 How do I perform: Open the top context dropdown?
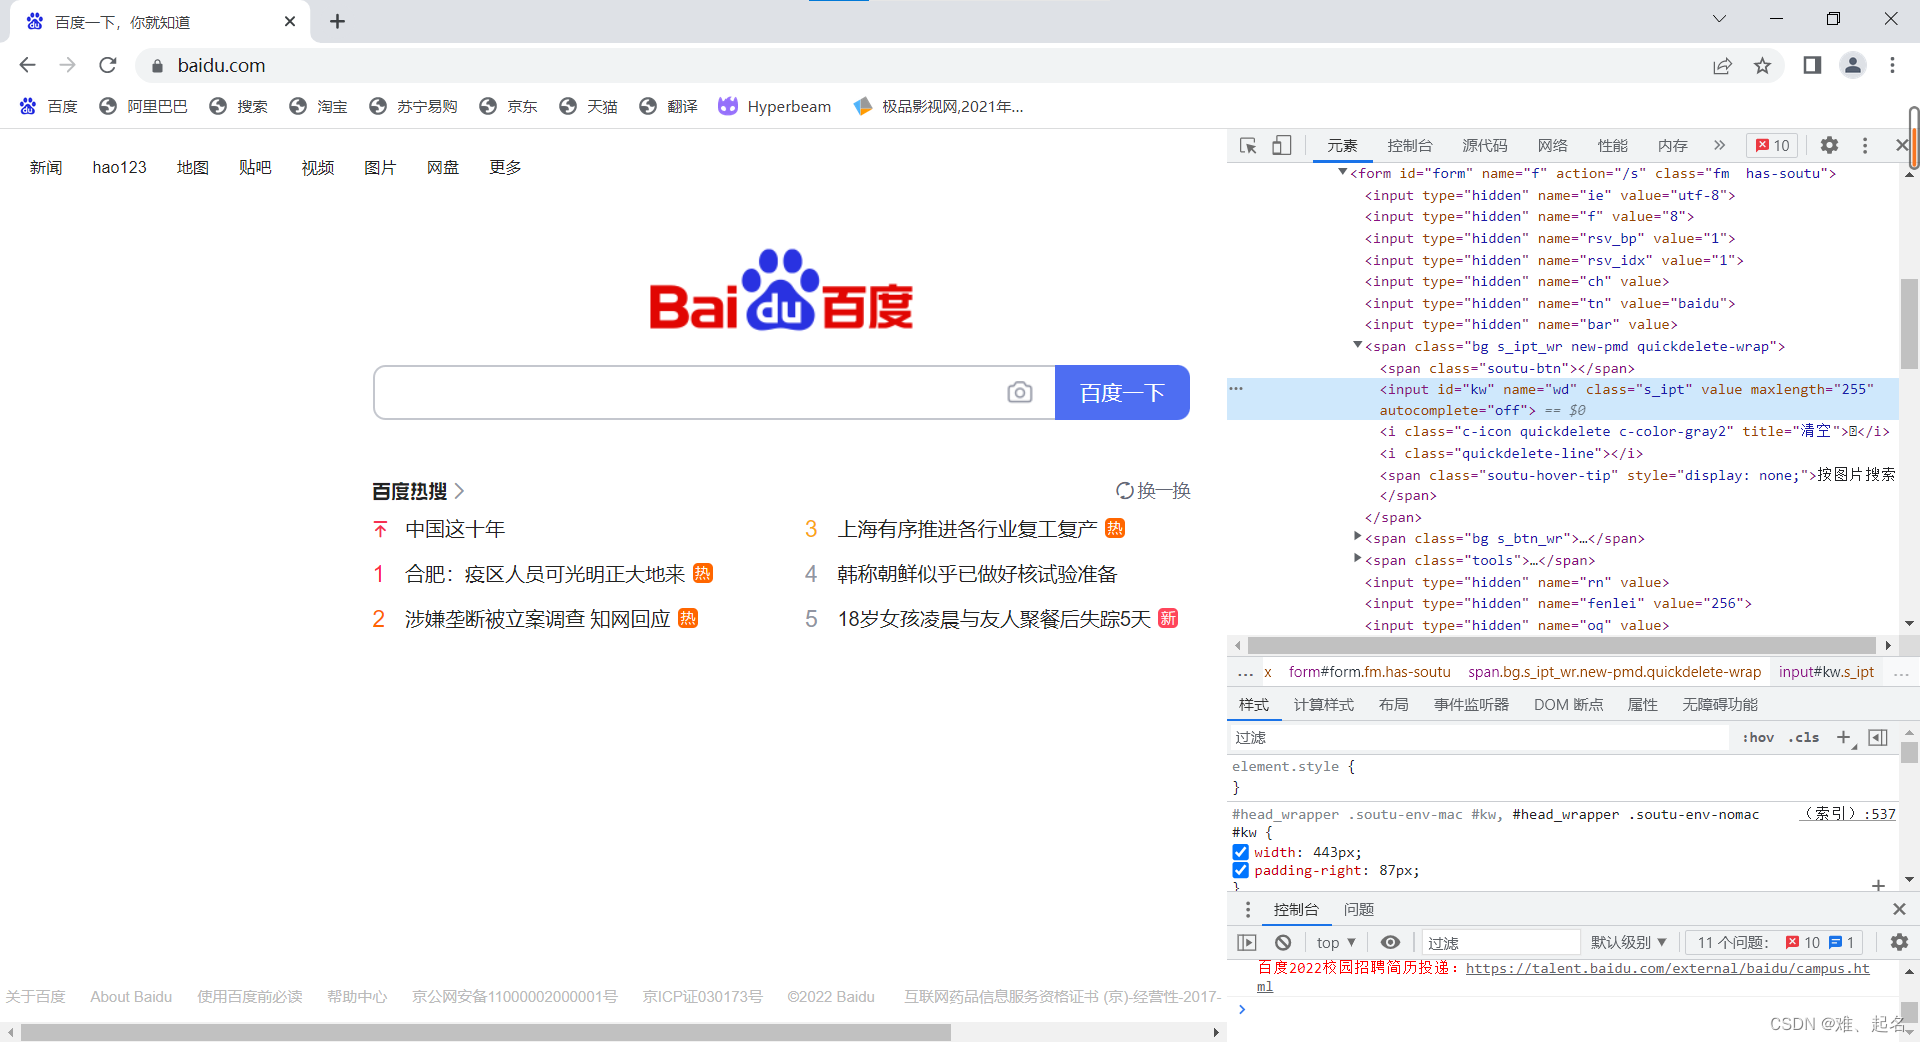(1336, 942)
